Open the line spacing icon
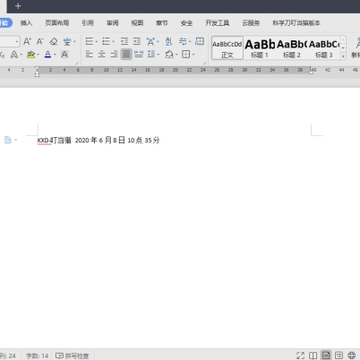The height and width of the screenshot is (360, 360). tap(151, 54)
